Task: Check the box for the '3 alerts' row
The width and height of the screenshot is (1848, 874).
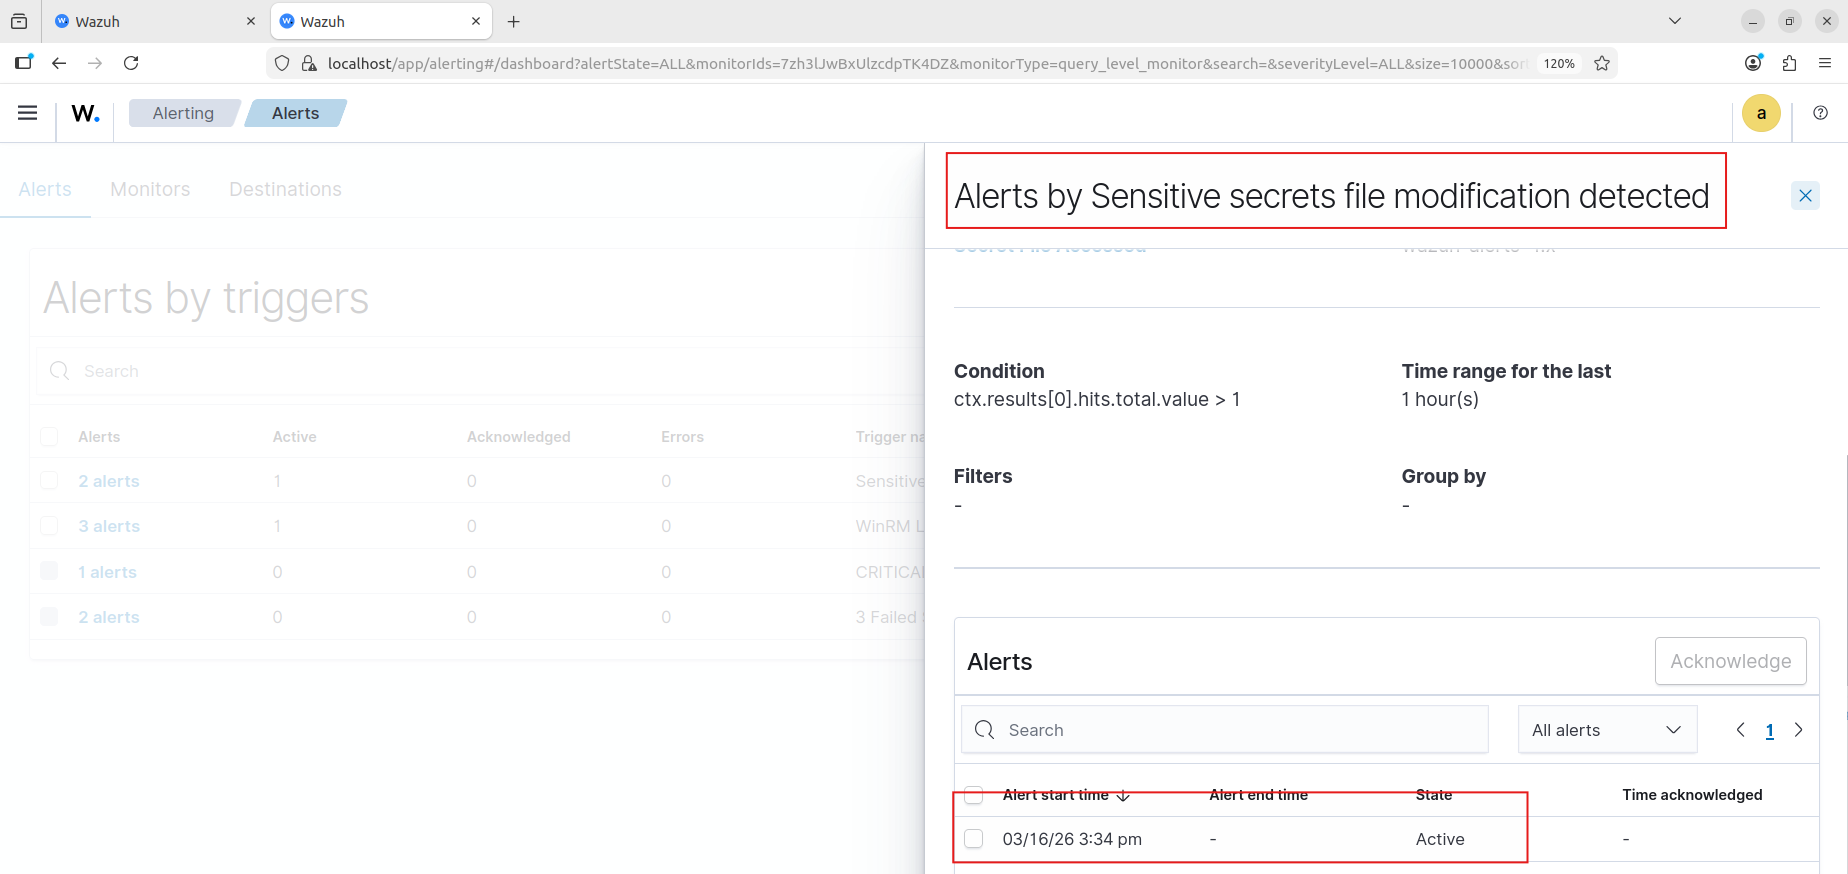Action: click(49, 526)
